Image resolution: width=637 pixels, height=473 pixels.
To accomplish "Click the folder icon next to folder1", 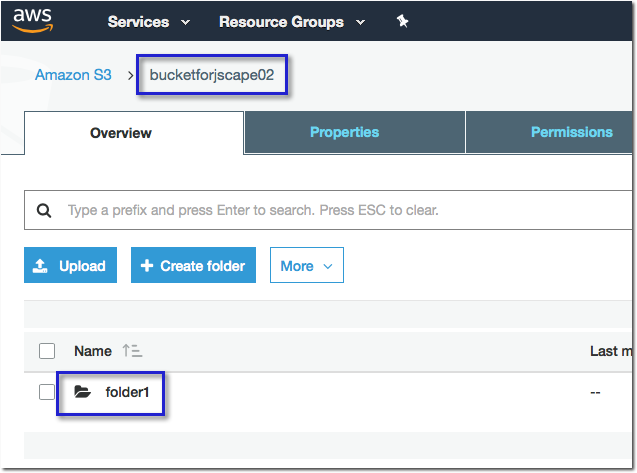I will 82,392.
